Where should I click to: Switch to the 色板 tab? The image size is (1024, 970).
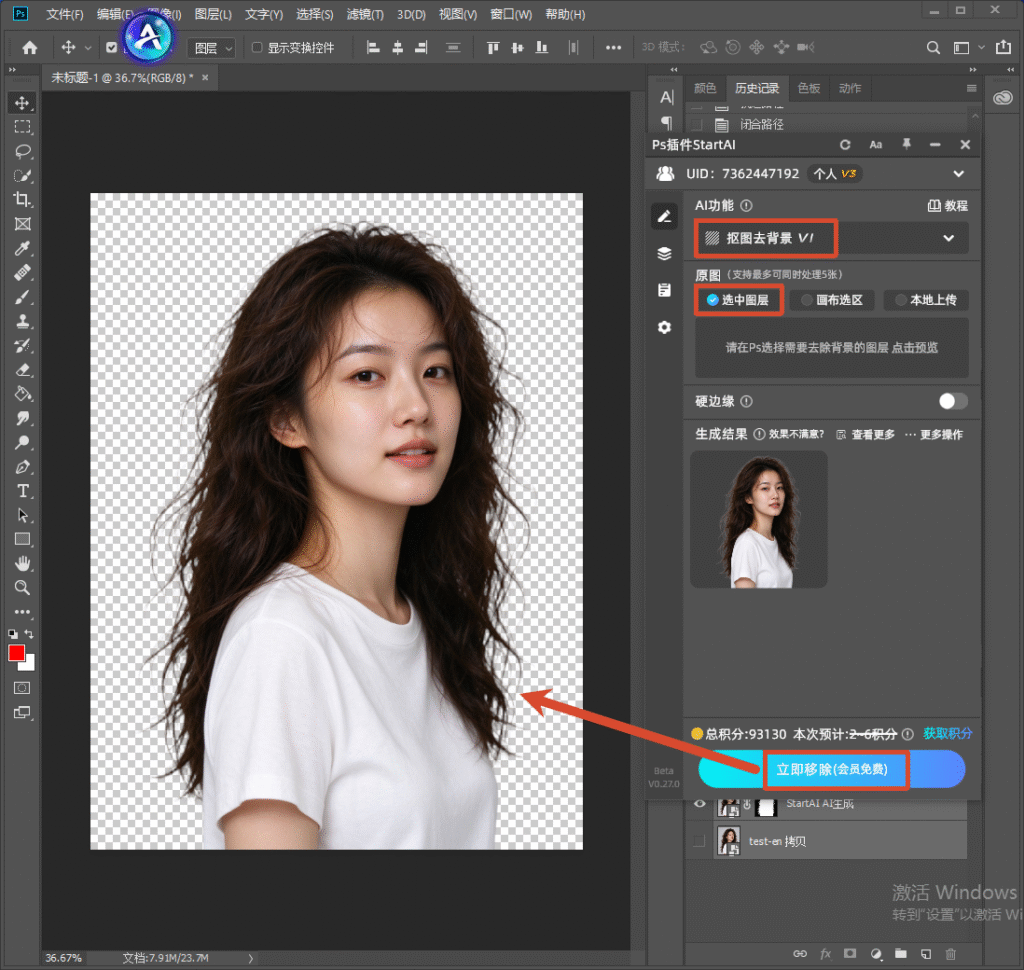coord(808,88)
